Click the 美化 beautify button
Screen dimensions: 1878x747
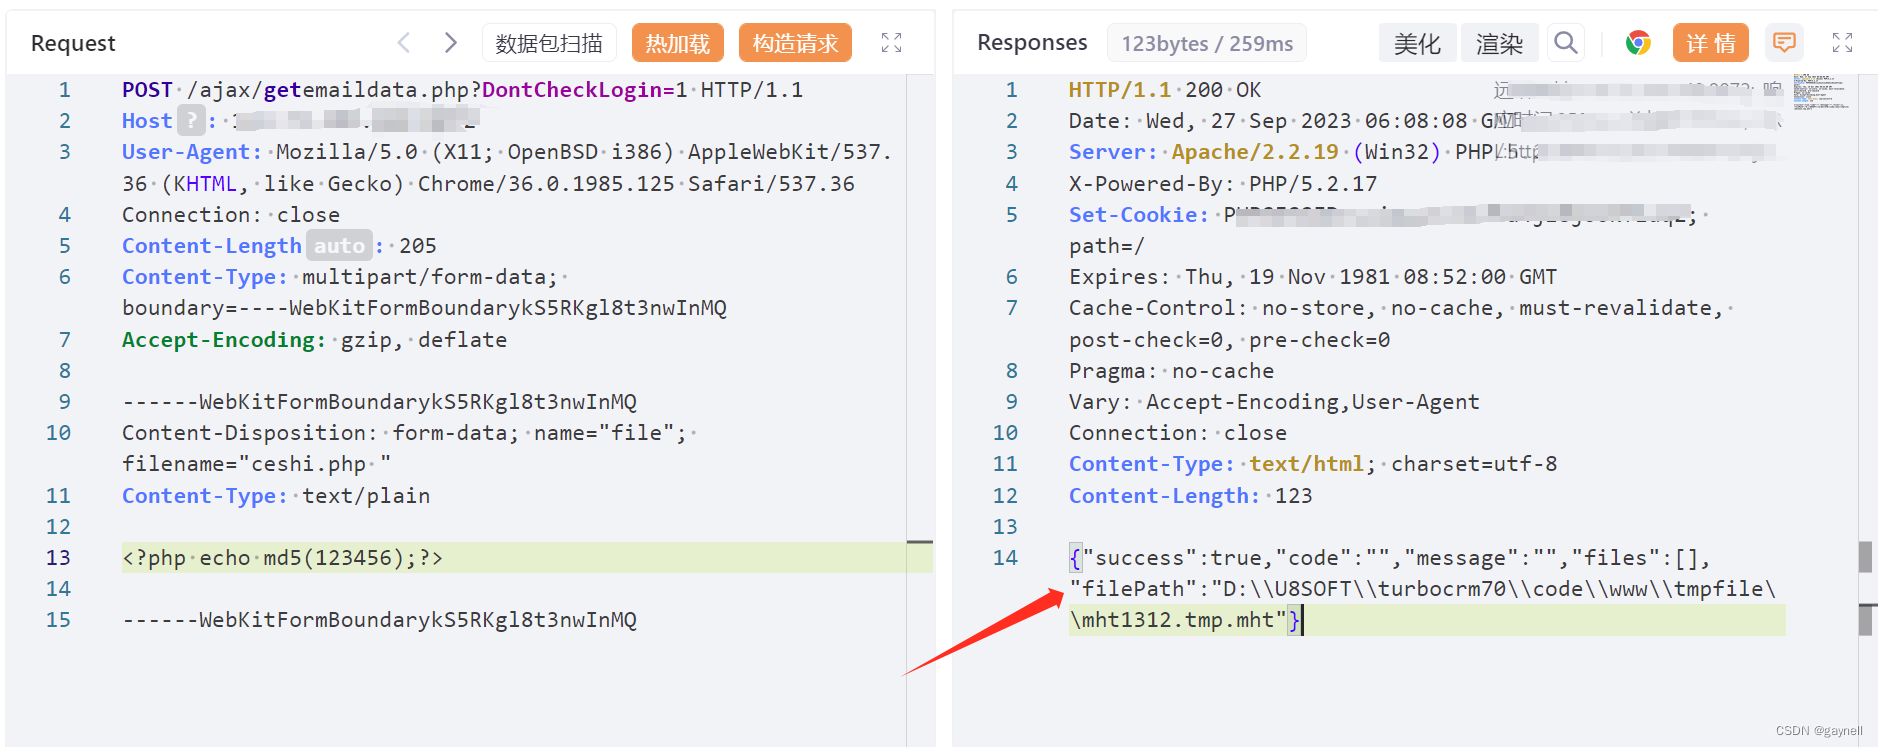point(1418,43)
